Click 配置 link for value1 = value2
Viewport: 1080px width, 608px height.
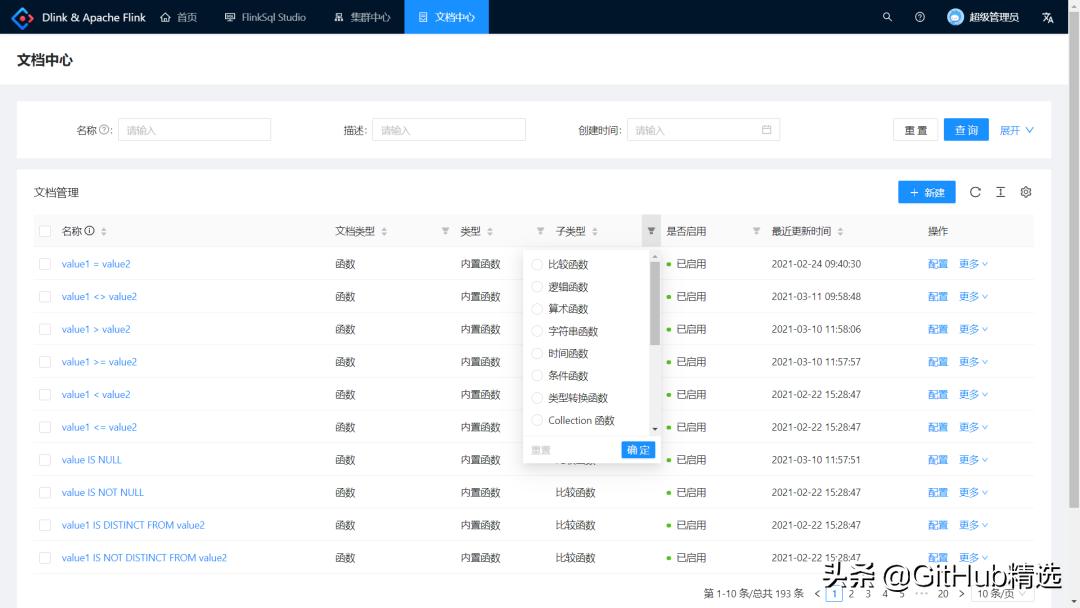[937, 263]
